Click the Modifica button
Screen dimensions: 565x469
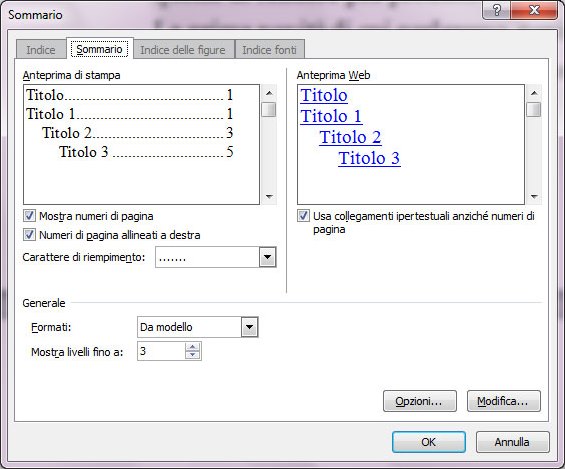pos(503,401)
